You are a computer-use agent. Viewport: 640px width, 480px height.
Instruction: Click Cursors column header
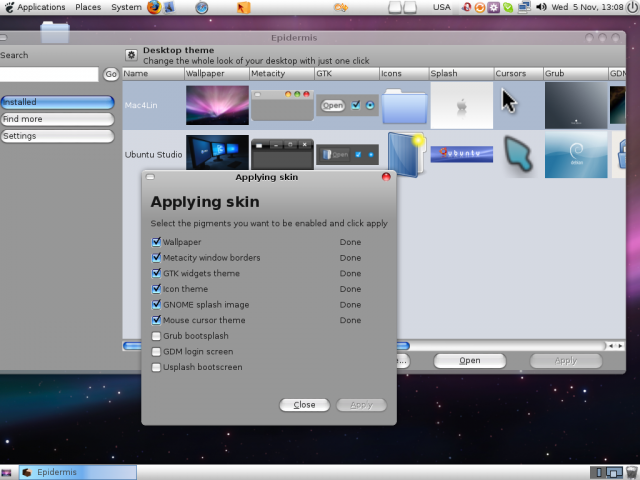(518, 73)
